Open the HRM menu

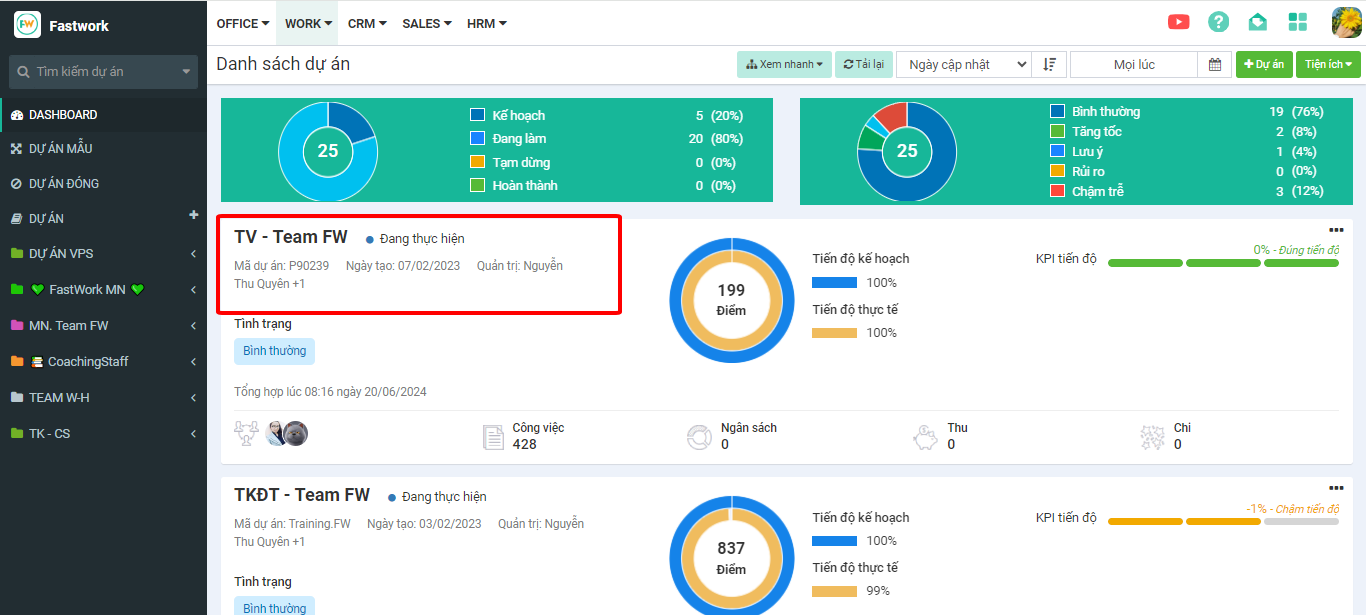(x=486, y=23)
